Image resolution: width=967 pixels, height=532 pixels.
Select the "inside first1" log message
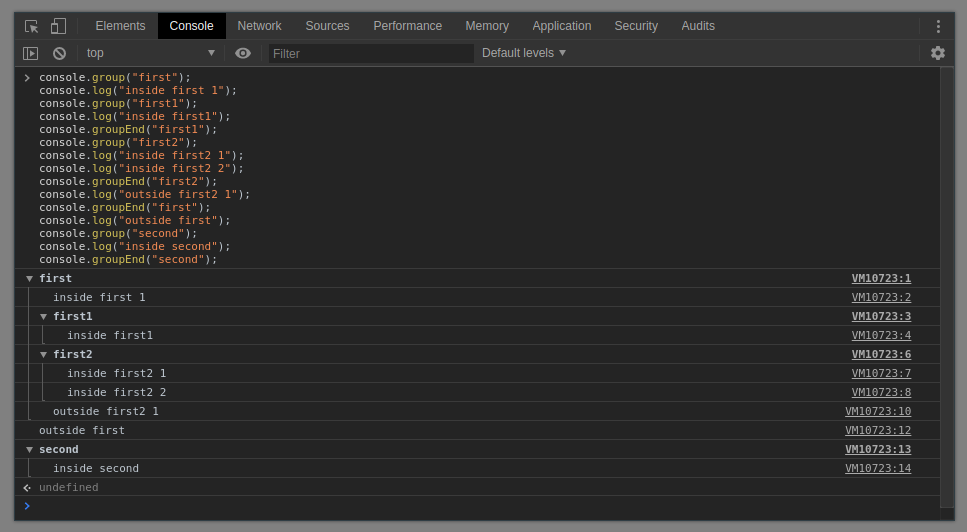[x=110, y=335]
